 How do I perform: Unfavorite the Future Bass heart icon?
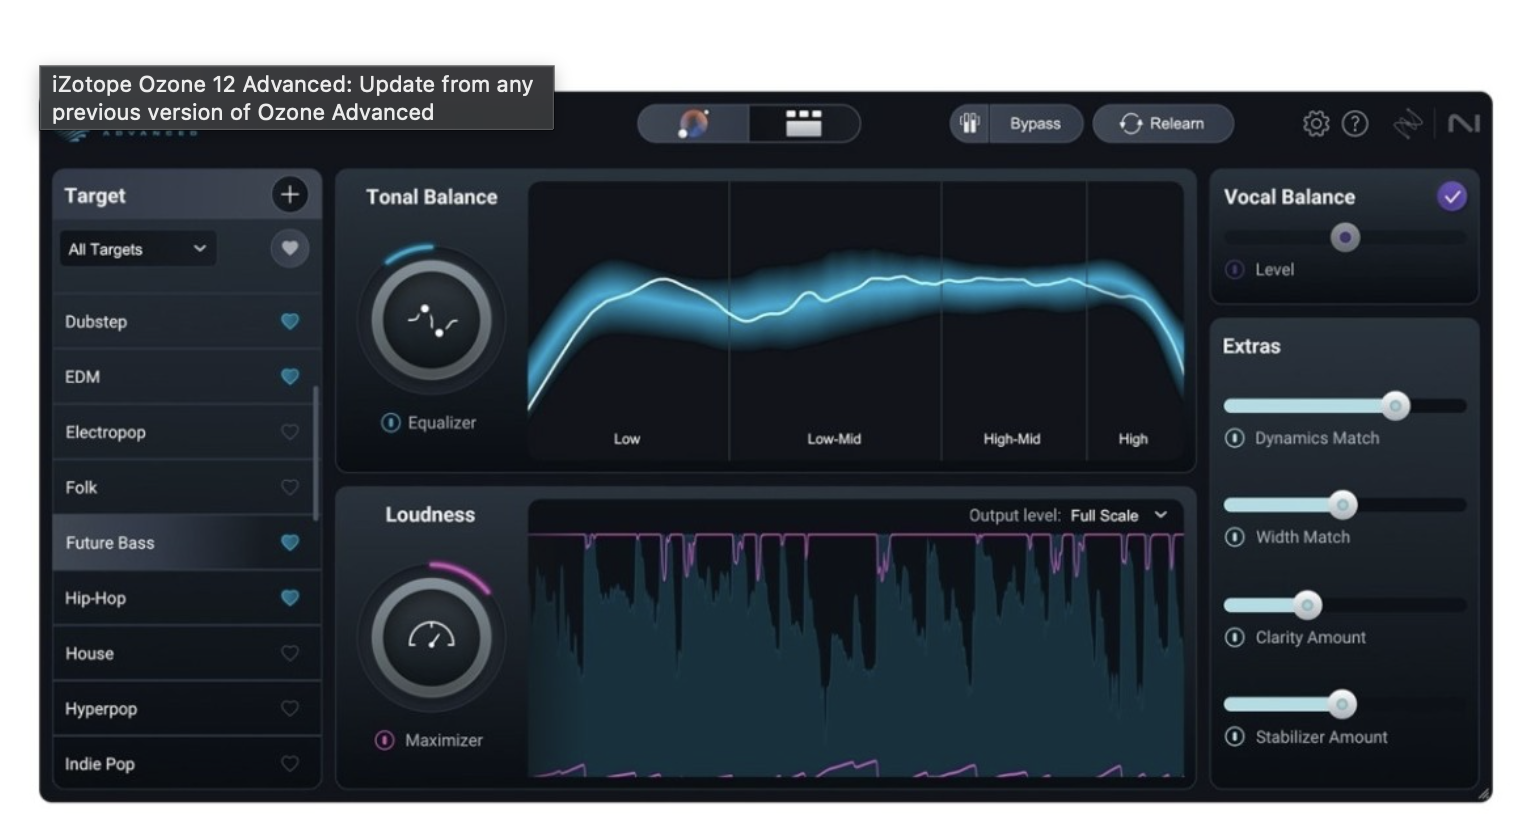coord(290,543)
